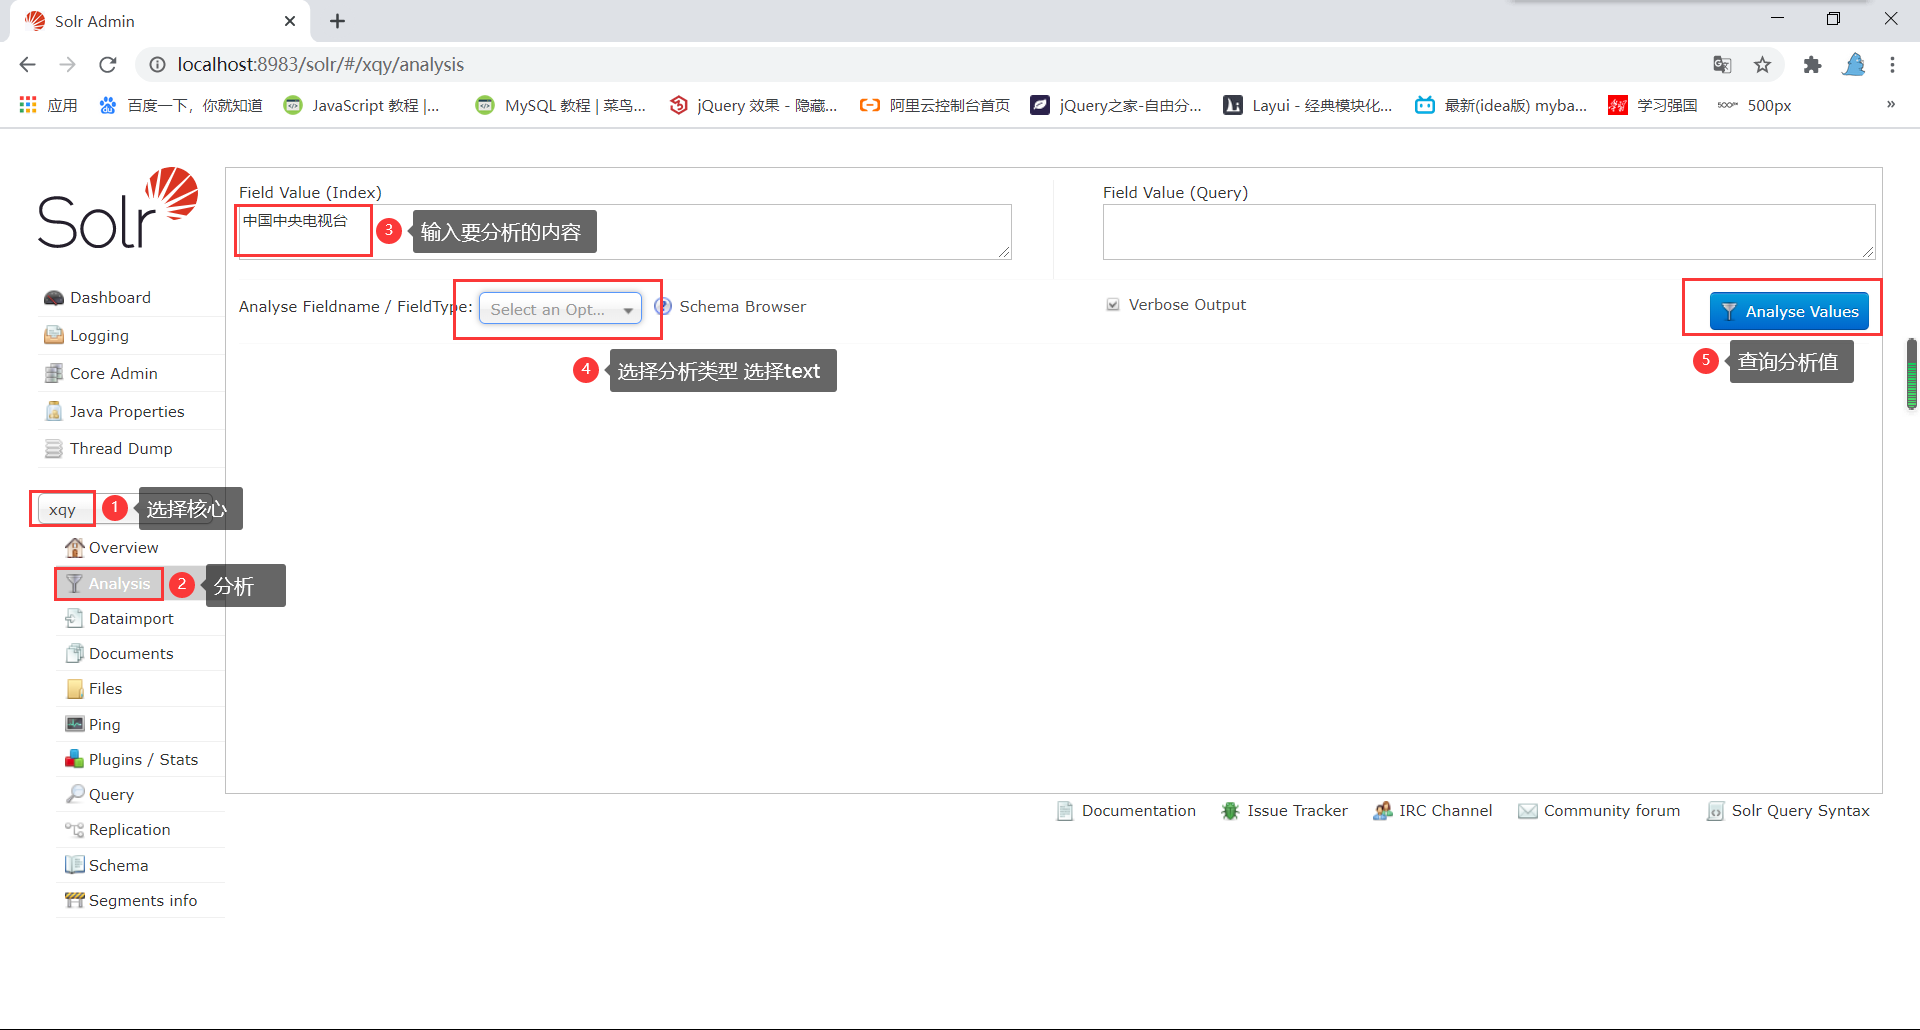Open the MySQL 教程 bookmark

pos(561,105)
